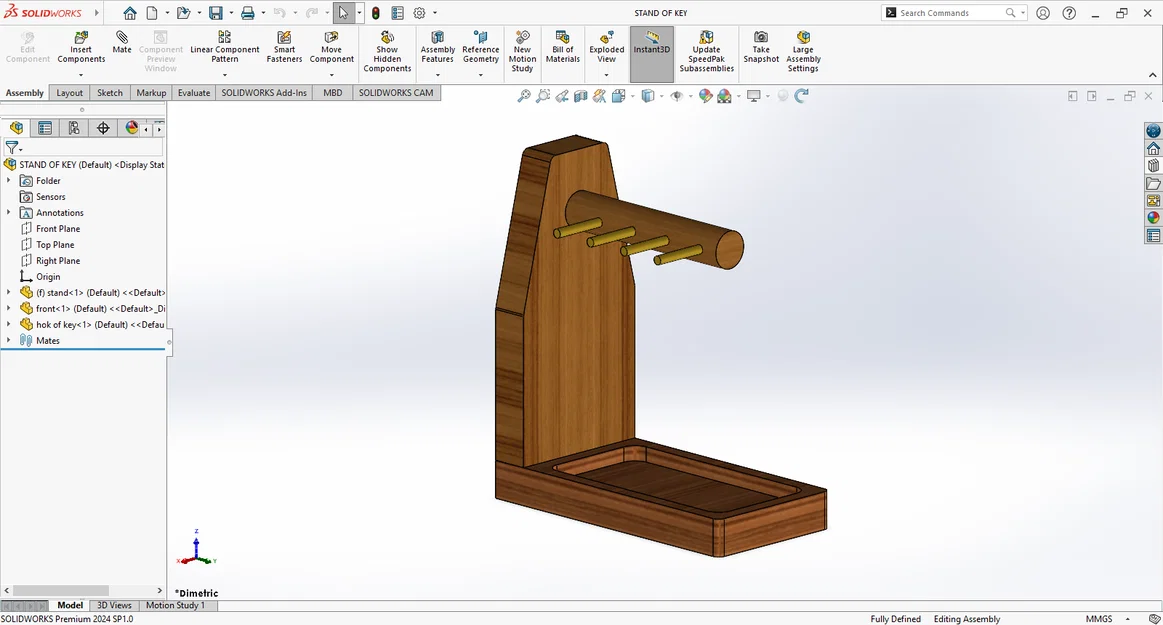Toggle Exploded View

pos(607,48)
